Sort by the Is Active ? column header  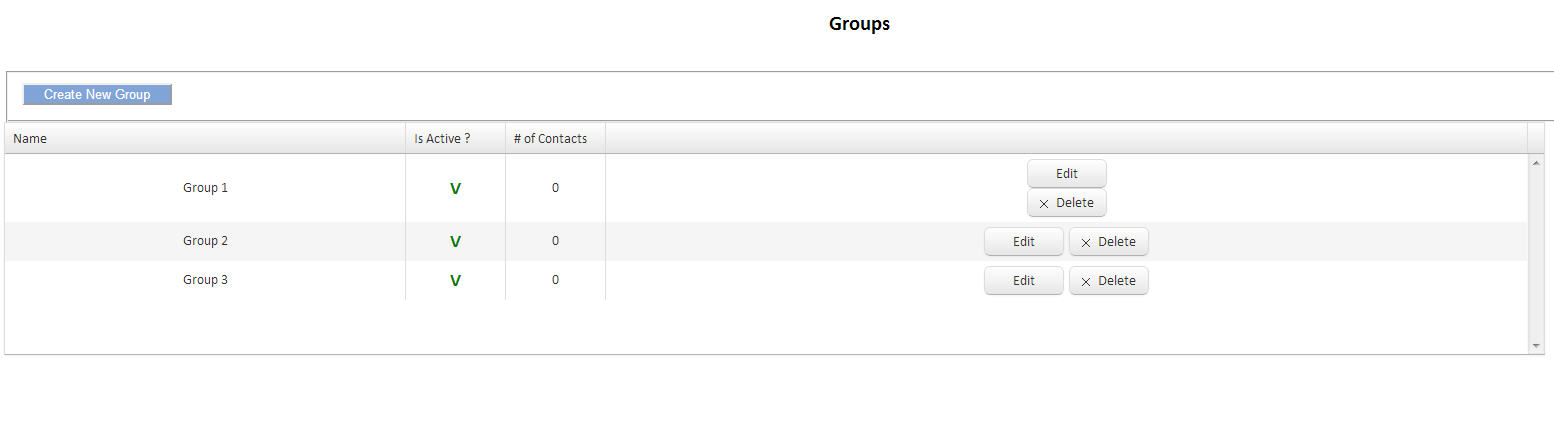pyautogui.click(x=442, y=139)
